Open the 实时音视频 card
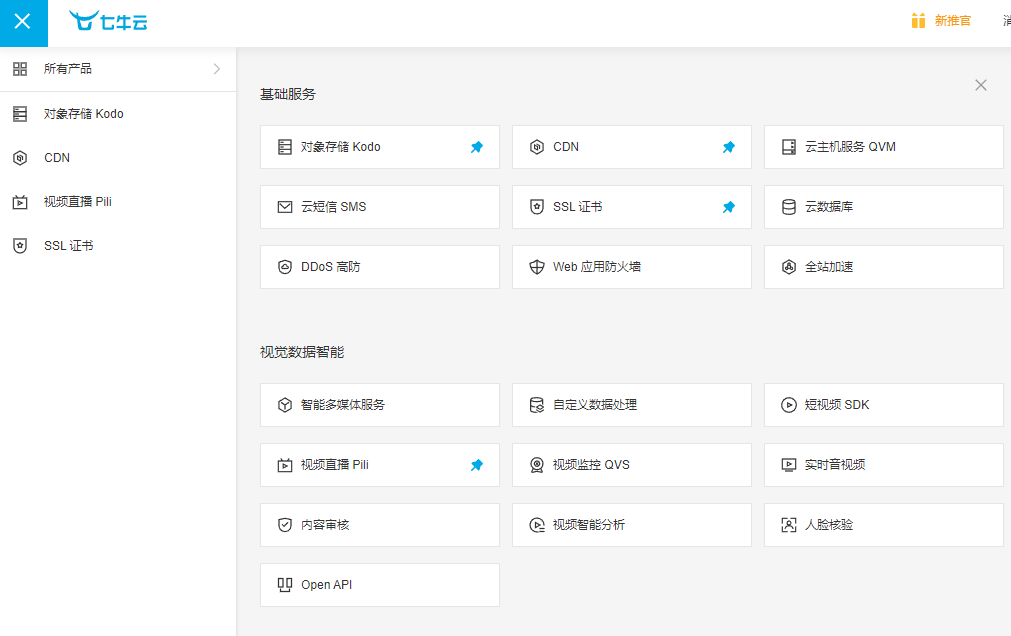1011x636 pixels. tap(884, 465)
